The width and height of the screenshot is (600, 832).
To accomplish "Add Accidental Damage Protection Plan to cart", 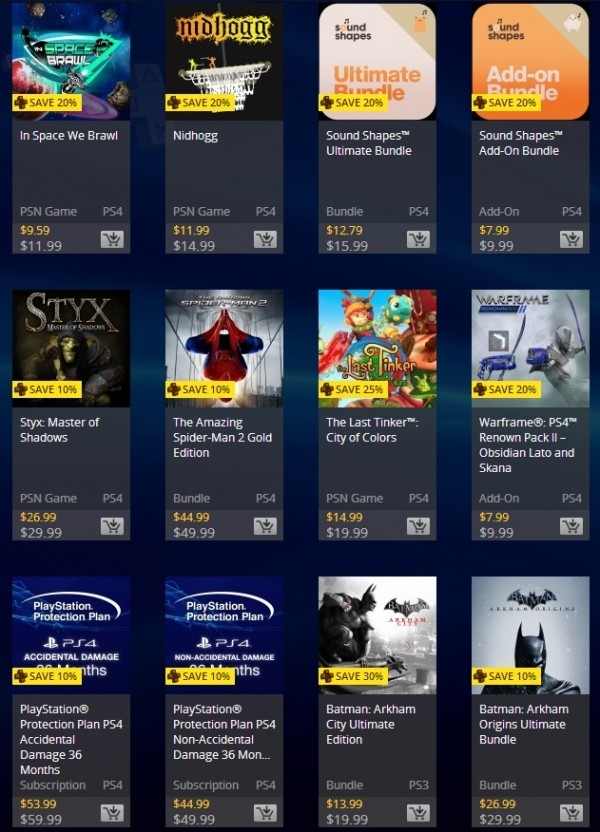I will pyautogui.click(x=112, y=813).
